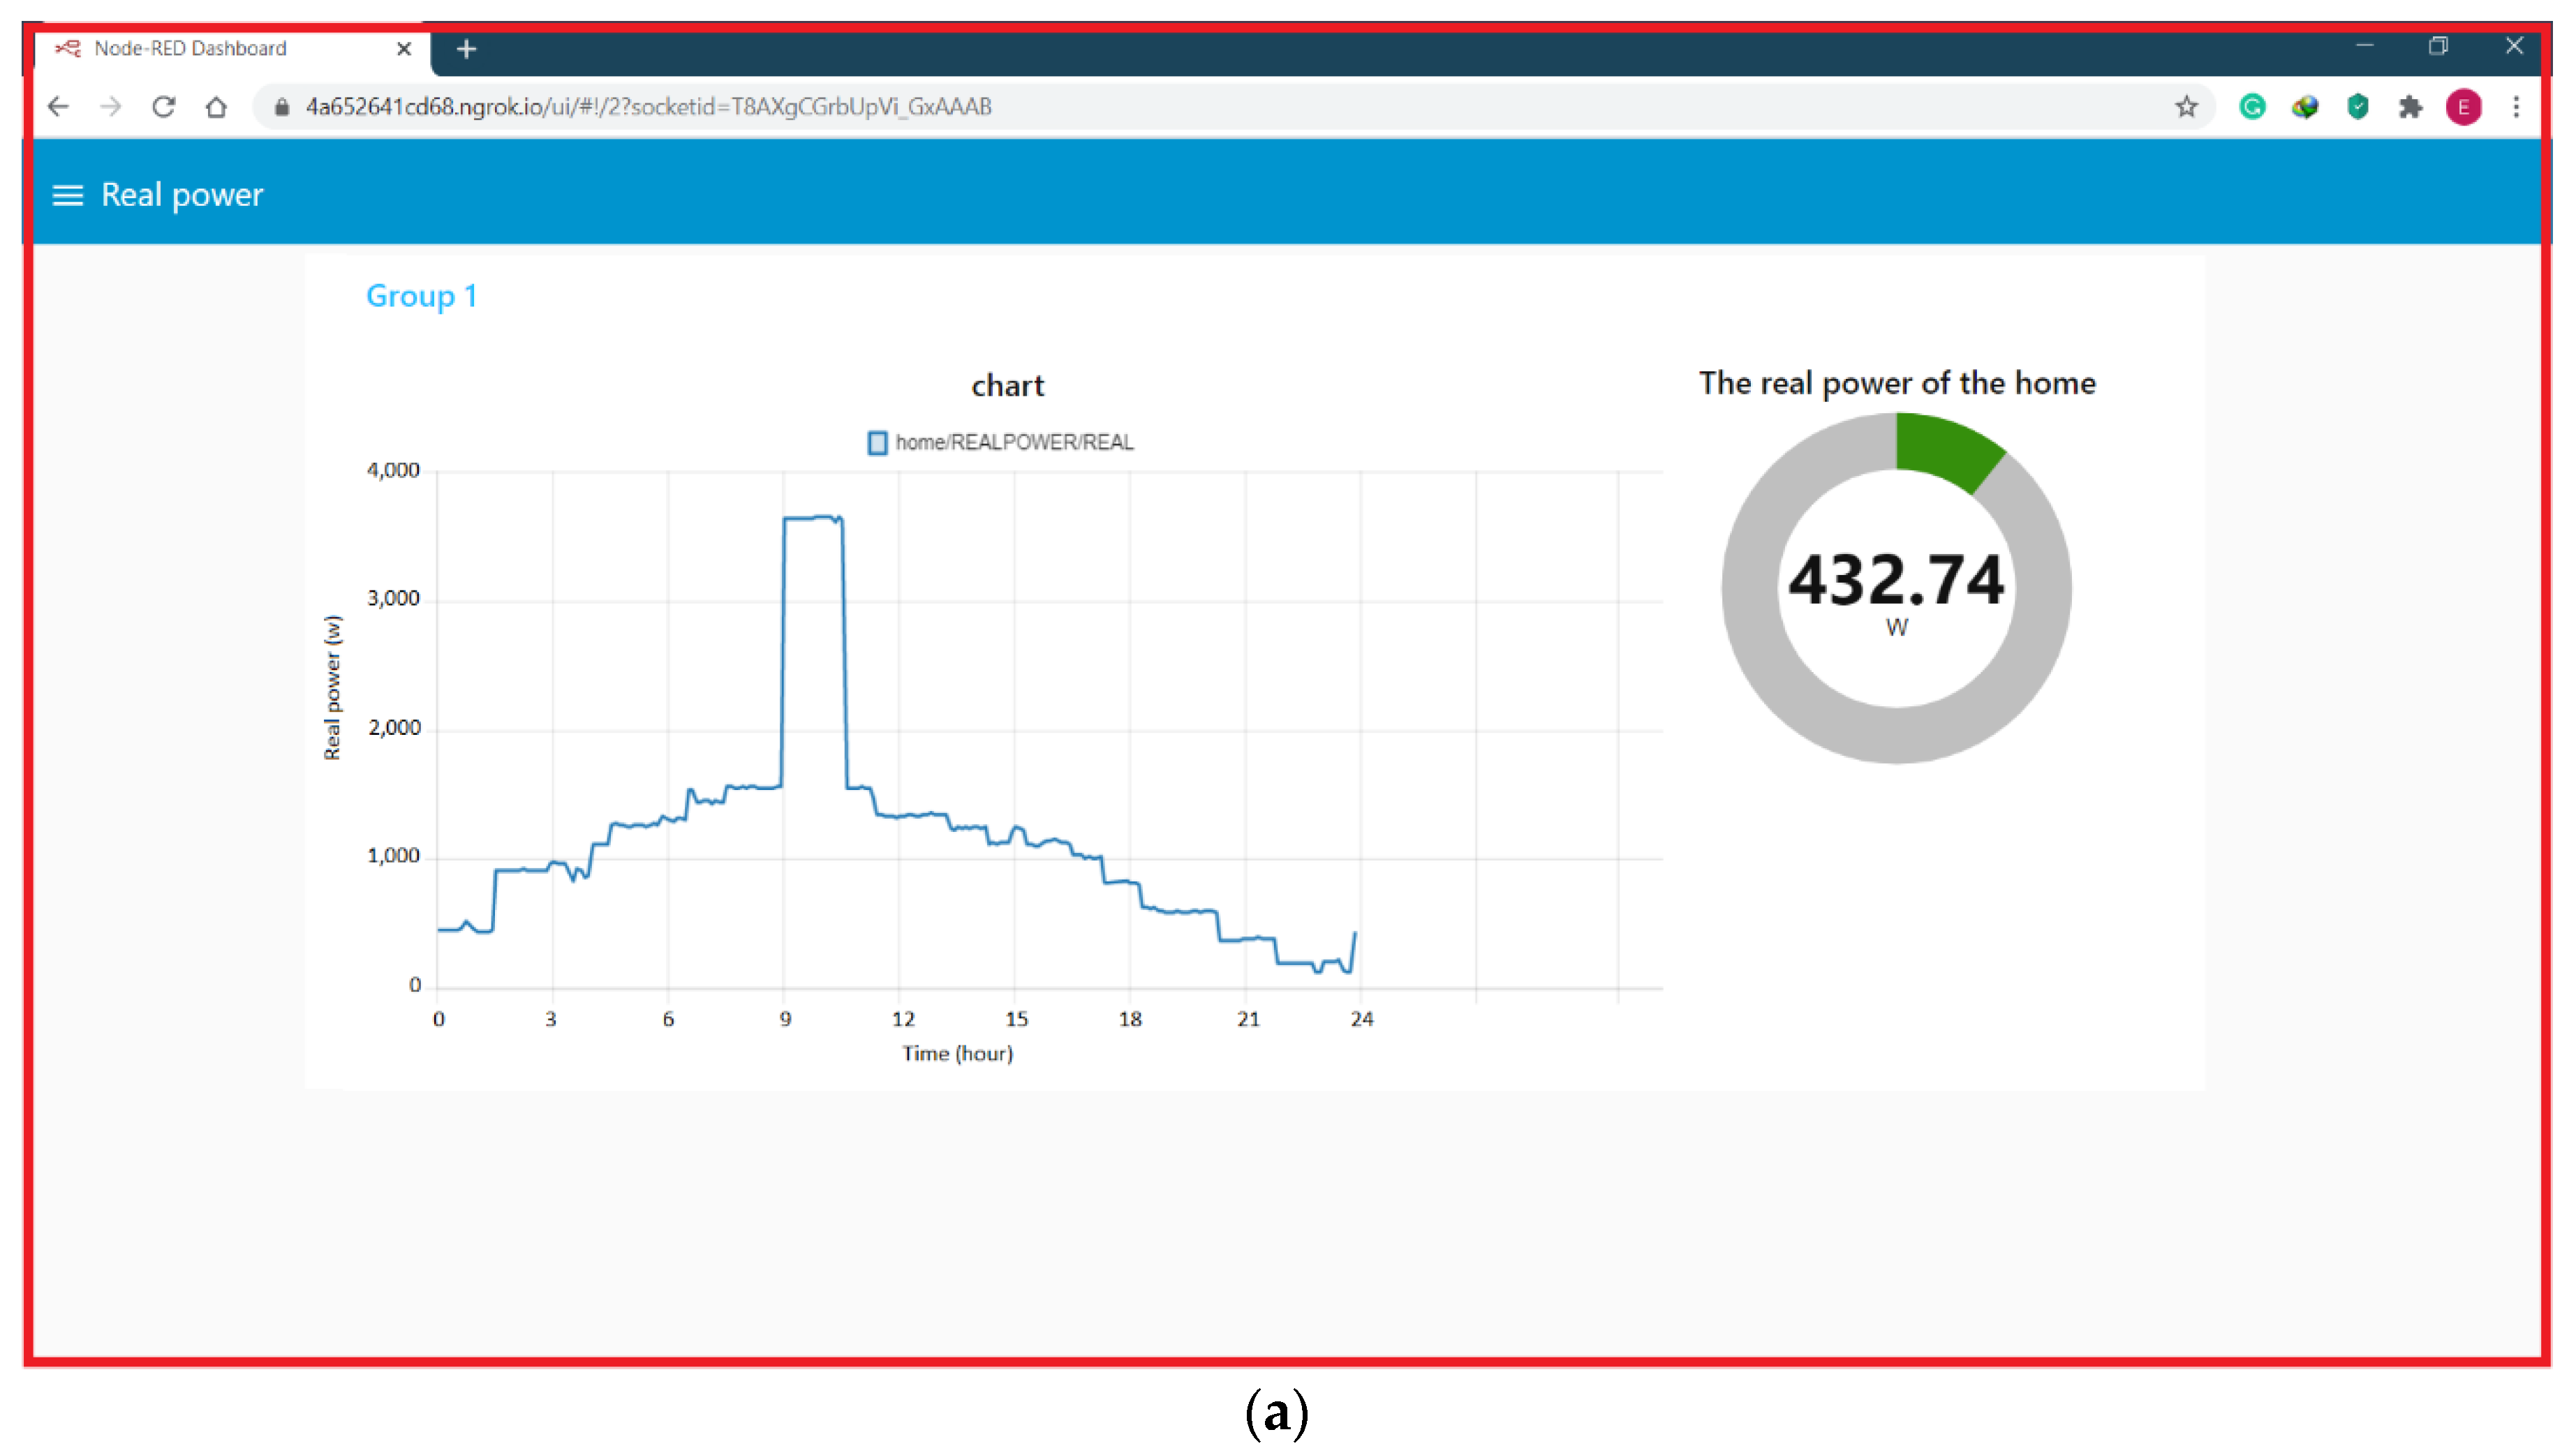
Task: Reload the current page
Action: point(164,107)
